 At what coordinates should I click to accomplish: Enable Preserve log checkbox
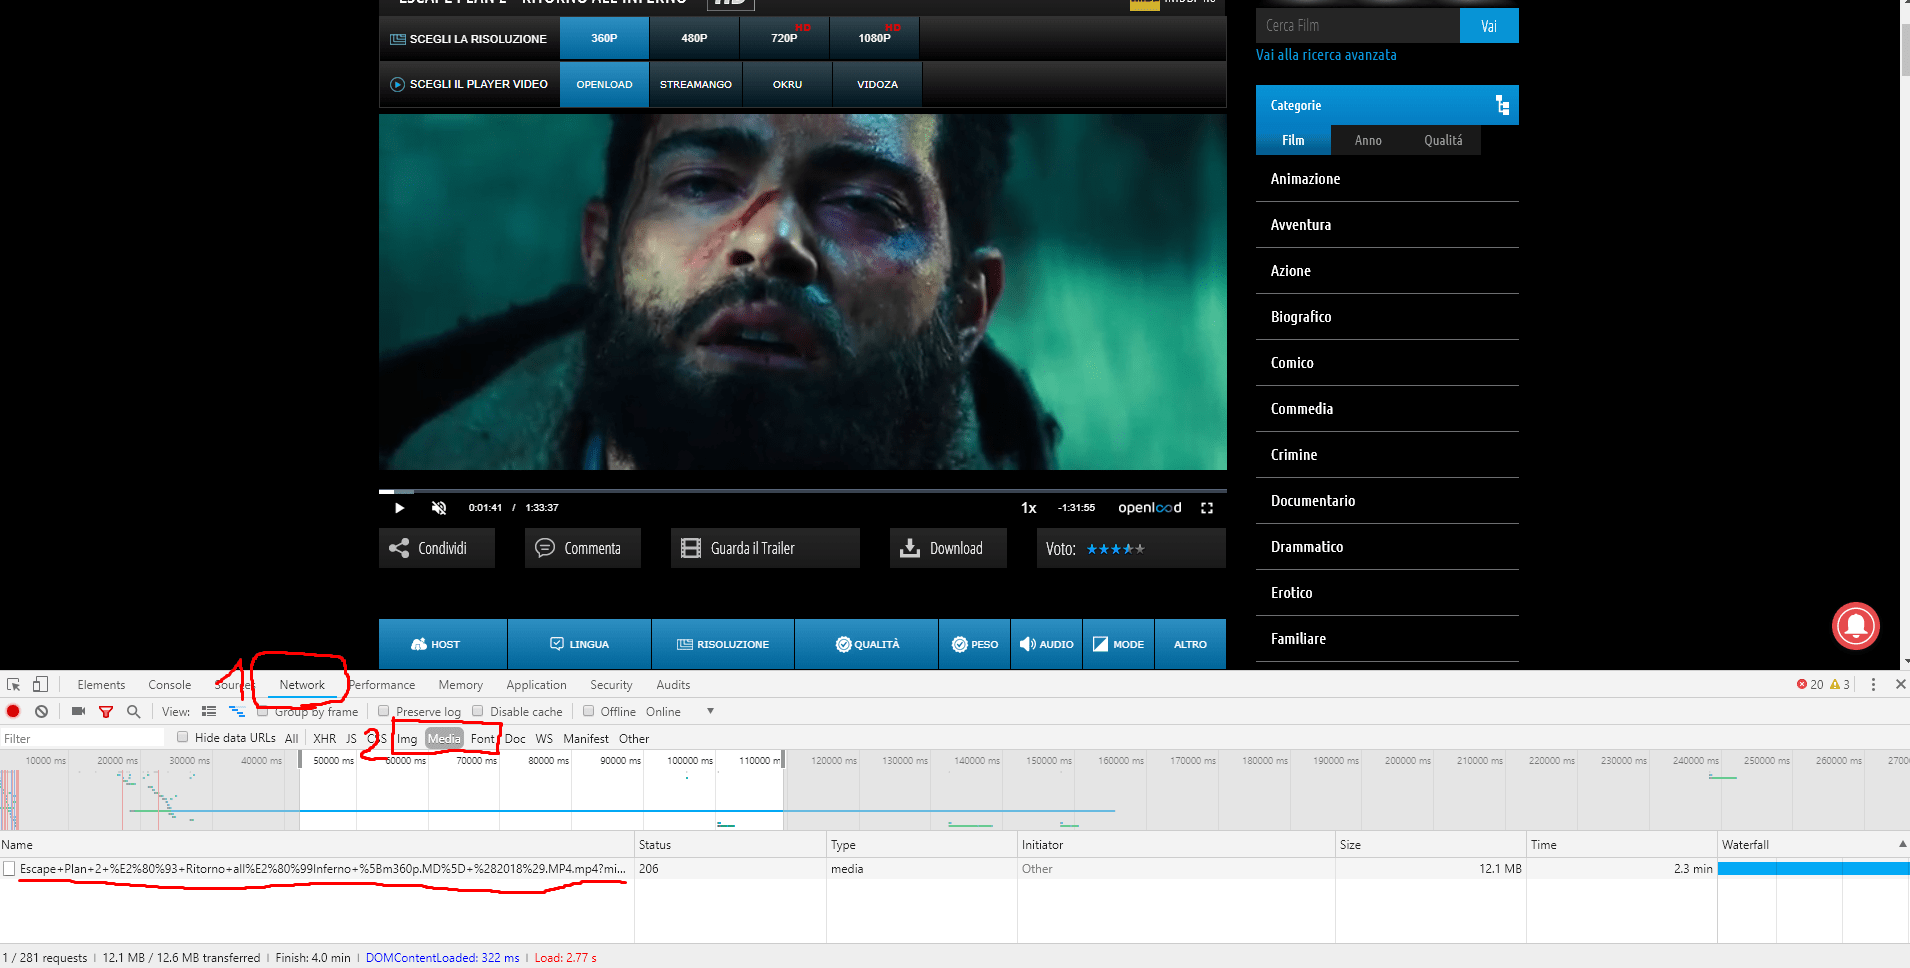click(383, 711)
